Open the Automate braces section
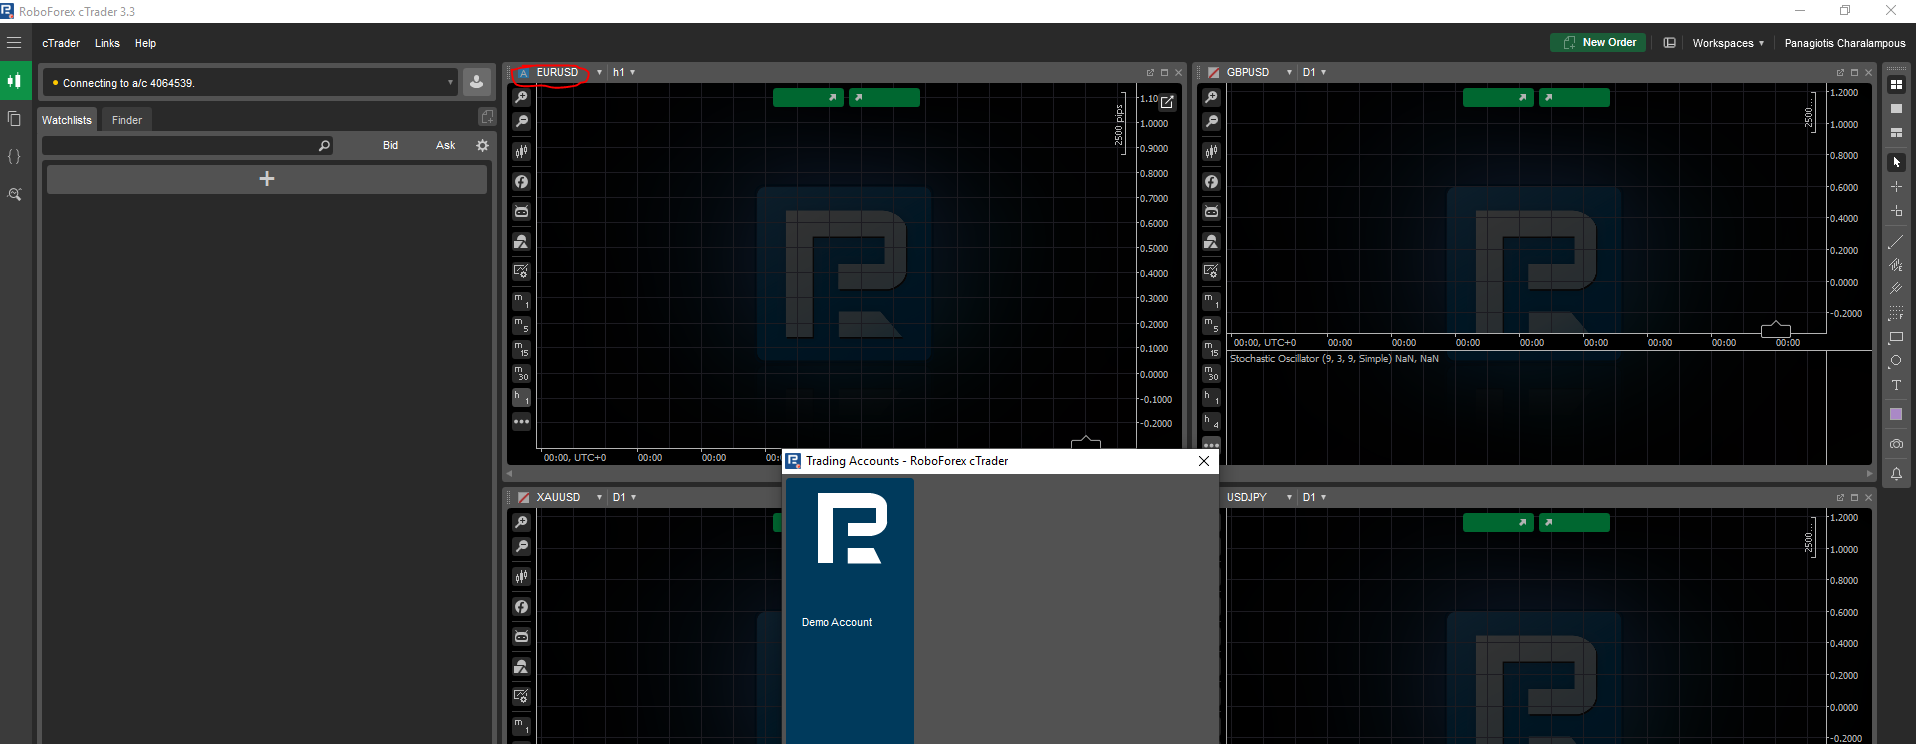The width and height of the screenshot is (1916, 744). (x=14, y=157)
